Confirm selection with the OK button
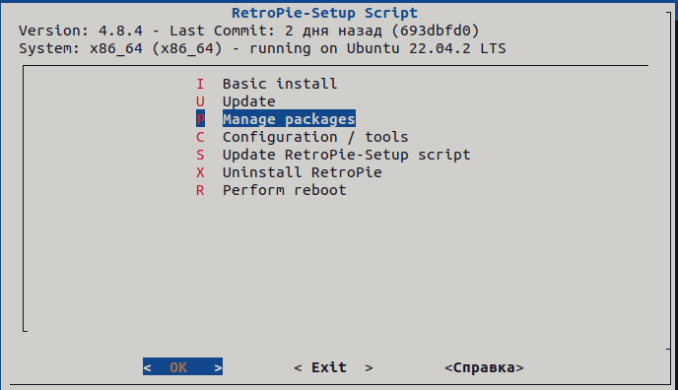The height and width of the screenshot is (390, 678). pyautogui.click(x=183, y=367)
